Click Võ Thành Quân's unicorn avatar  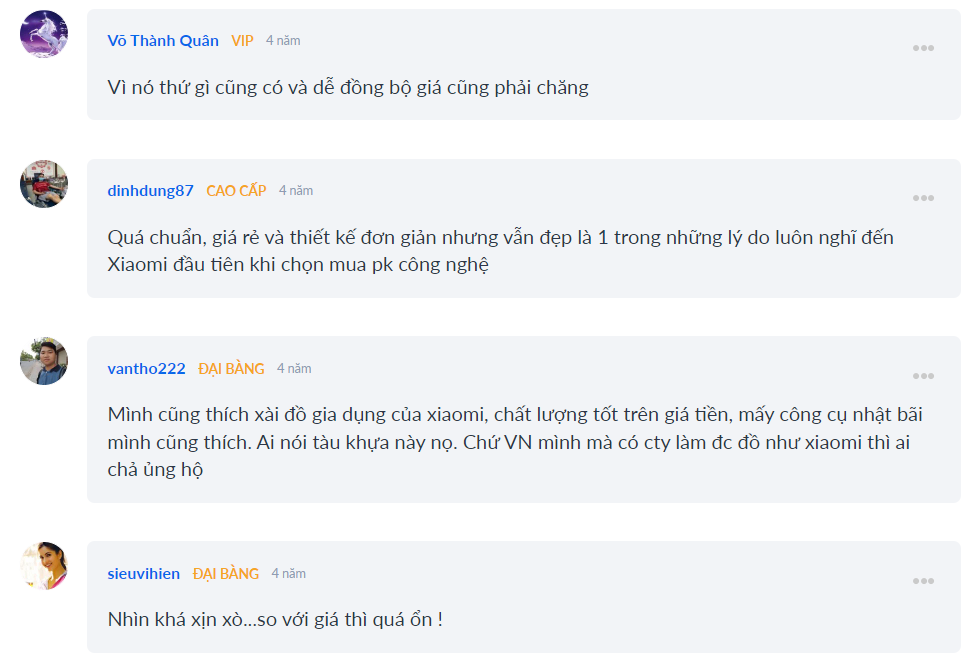(44, 34)
